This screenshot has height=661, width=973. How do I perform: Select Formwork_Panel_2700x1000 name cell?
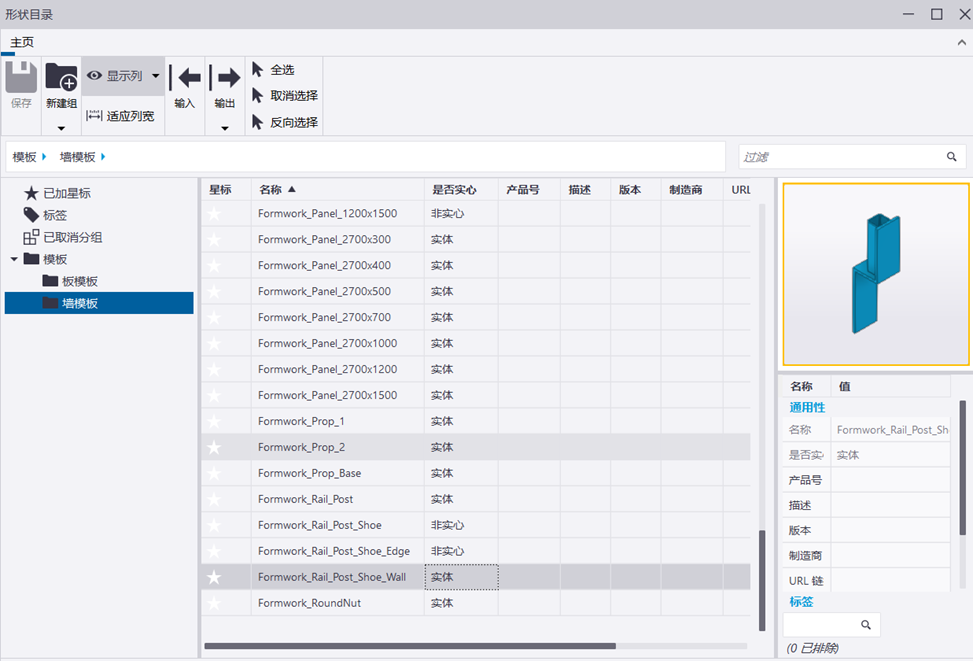(x=338, y=343)
